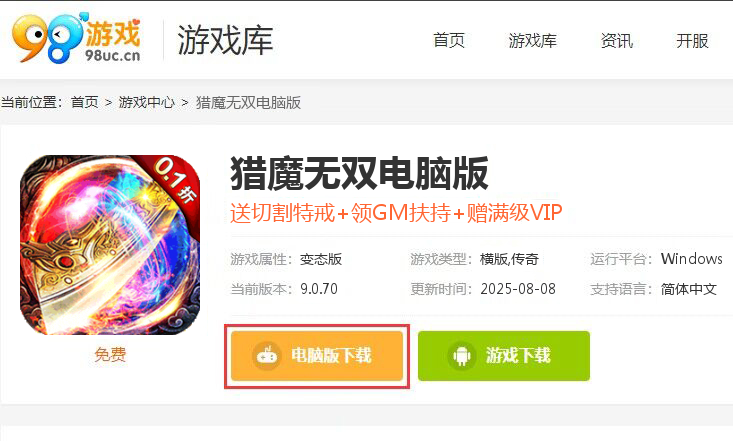Click 首页 in the breadcrumb trail

[x=85, y=102]
